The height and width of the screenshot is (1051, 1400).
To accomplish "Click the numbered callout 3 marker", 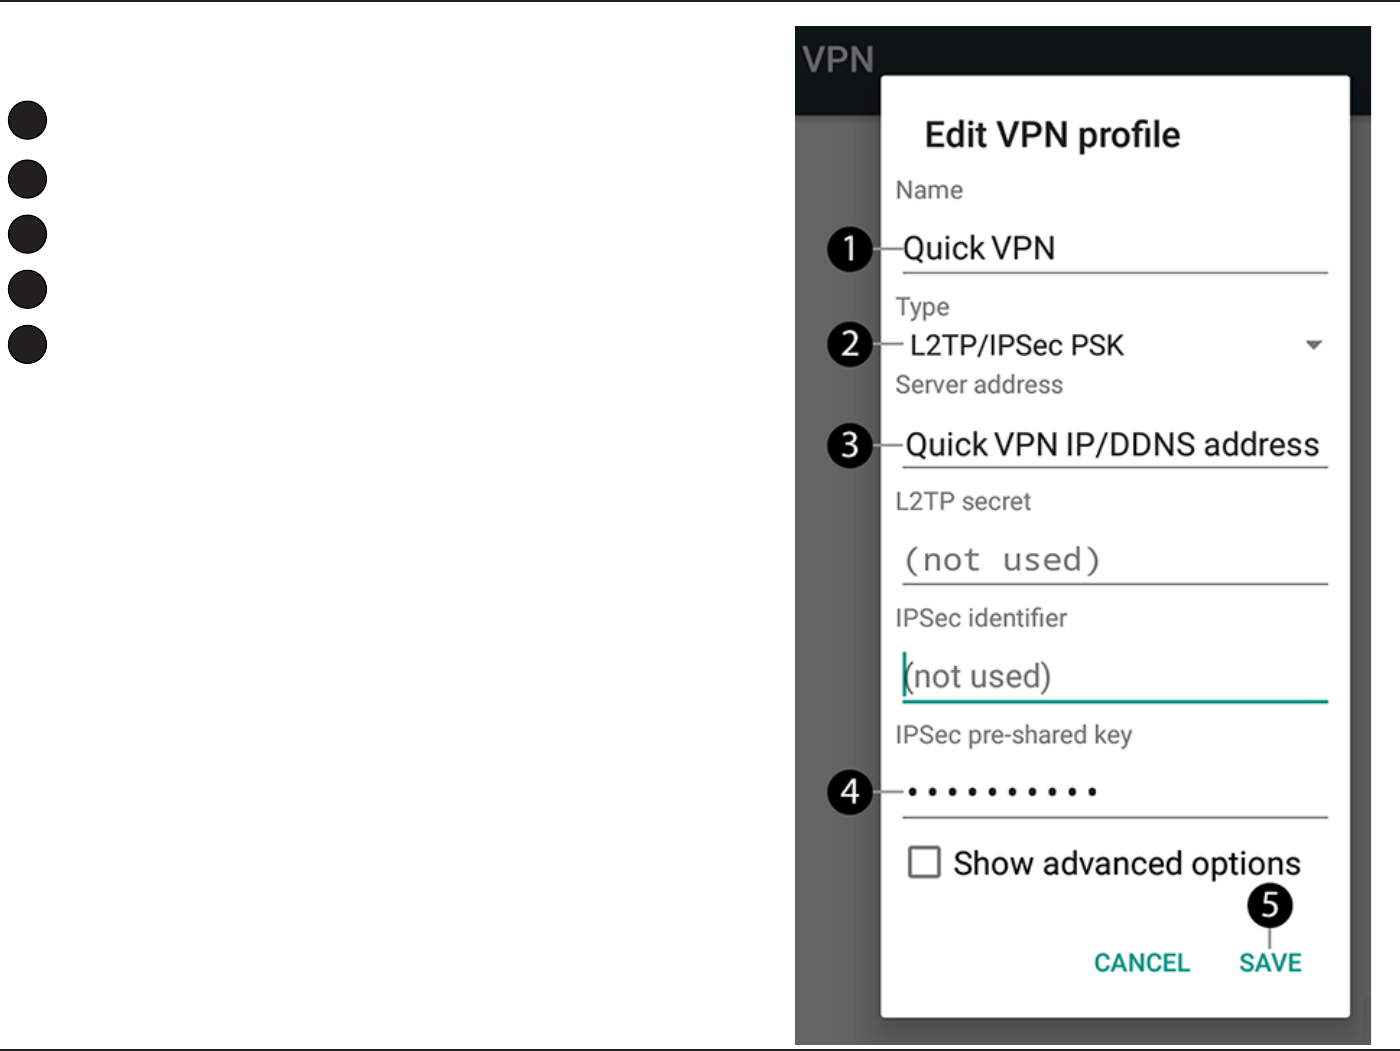I will tap(850, 444).
